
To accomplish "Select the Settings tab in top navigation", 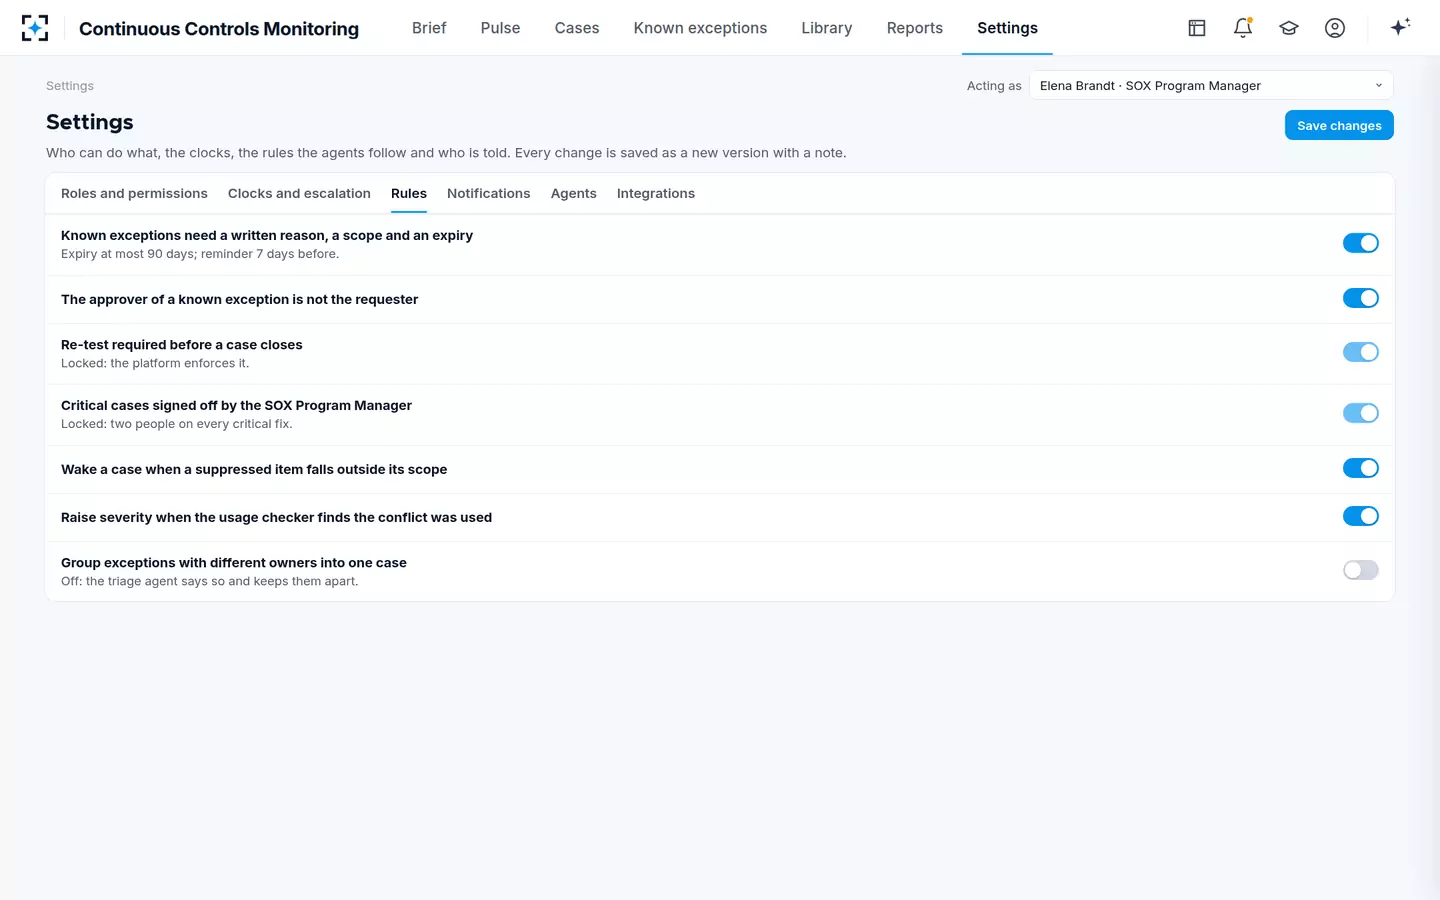I will (1007, 28).
